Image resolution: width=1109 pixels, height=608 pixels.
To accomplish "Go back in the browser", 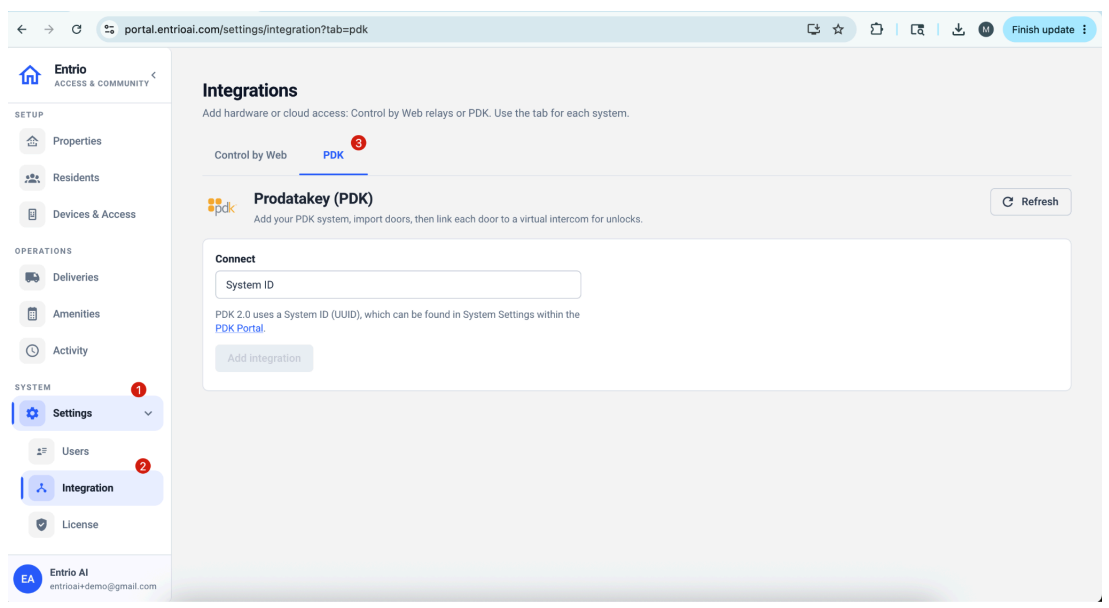I will [22, 30].
